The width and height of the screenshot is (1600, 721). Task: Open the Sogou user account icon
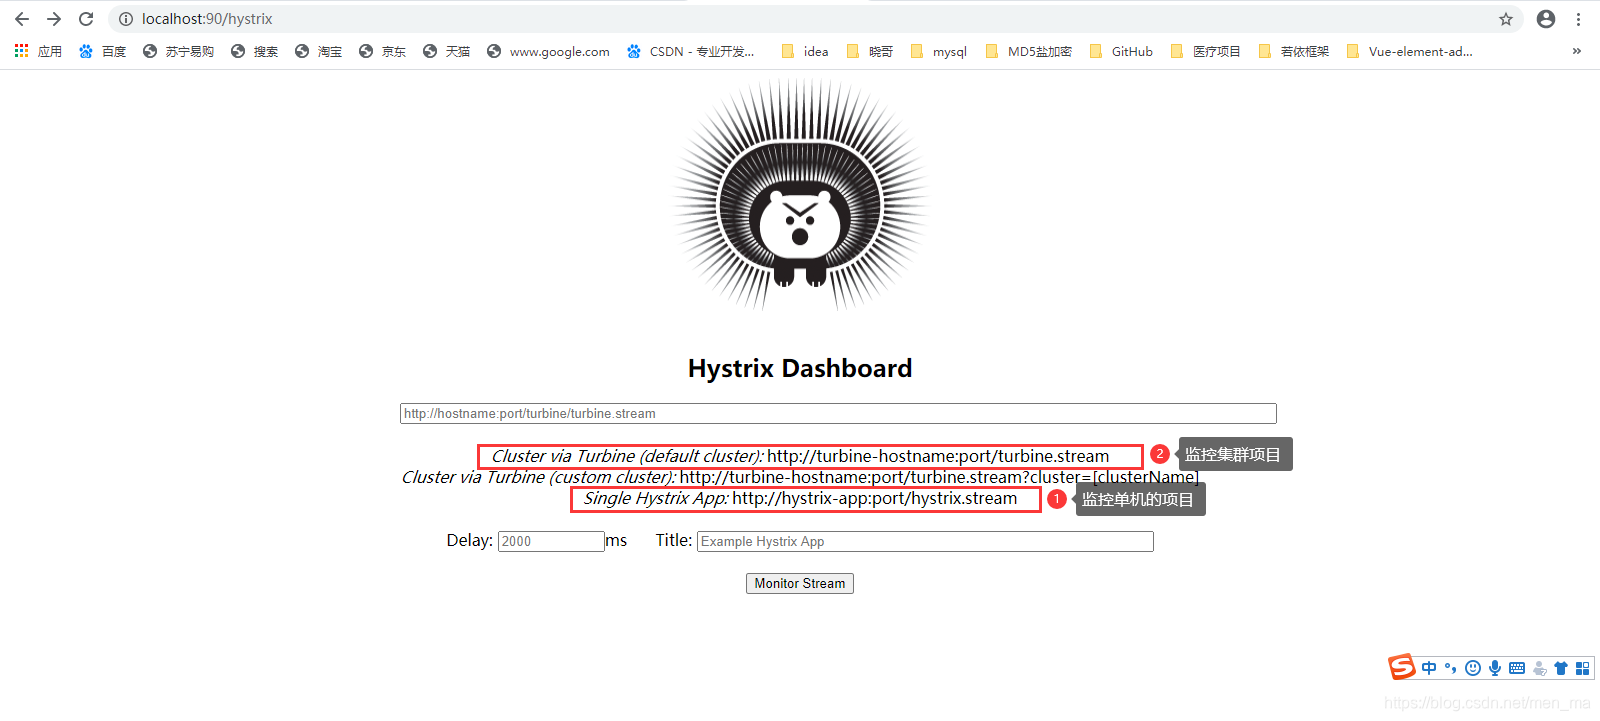pyautogui.click(x=1540, y=668)
